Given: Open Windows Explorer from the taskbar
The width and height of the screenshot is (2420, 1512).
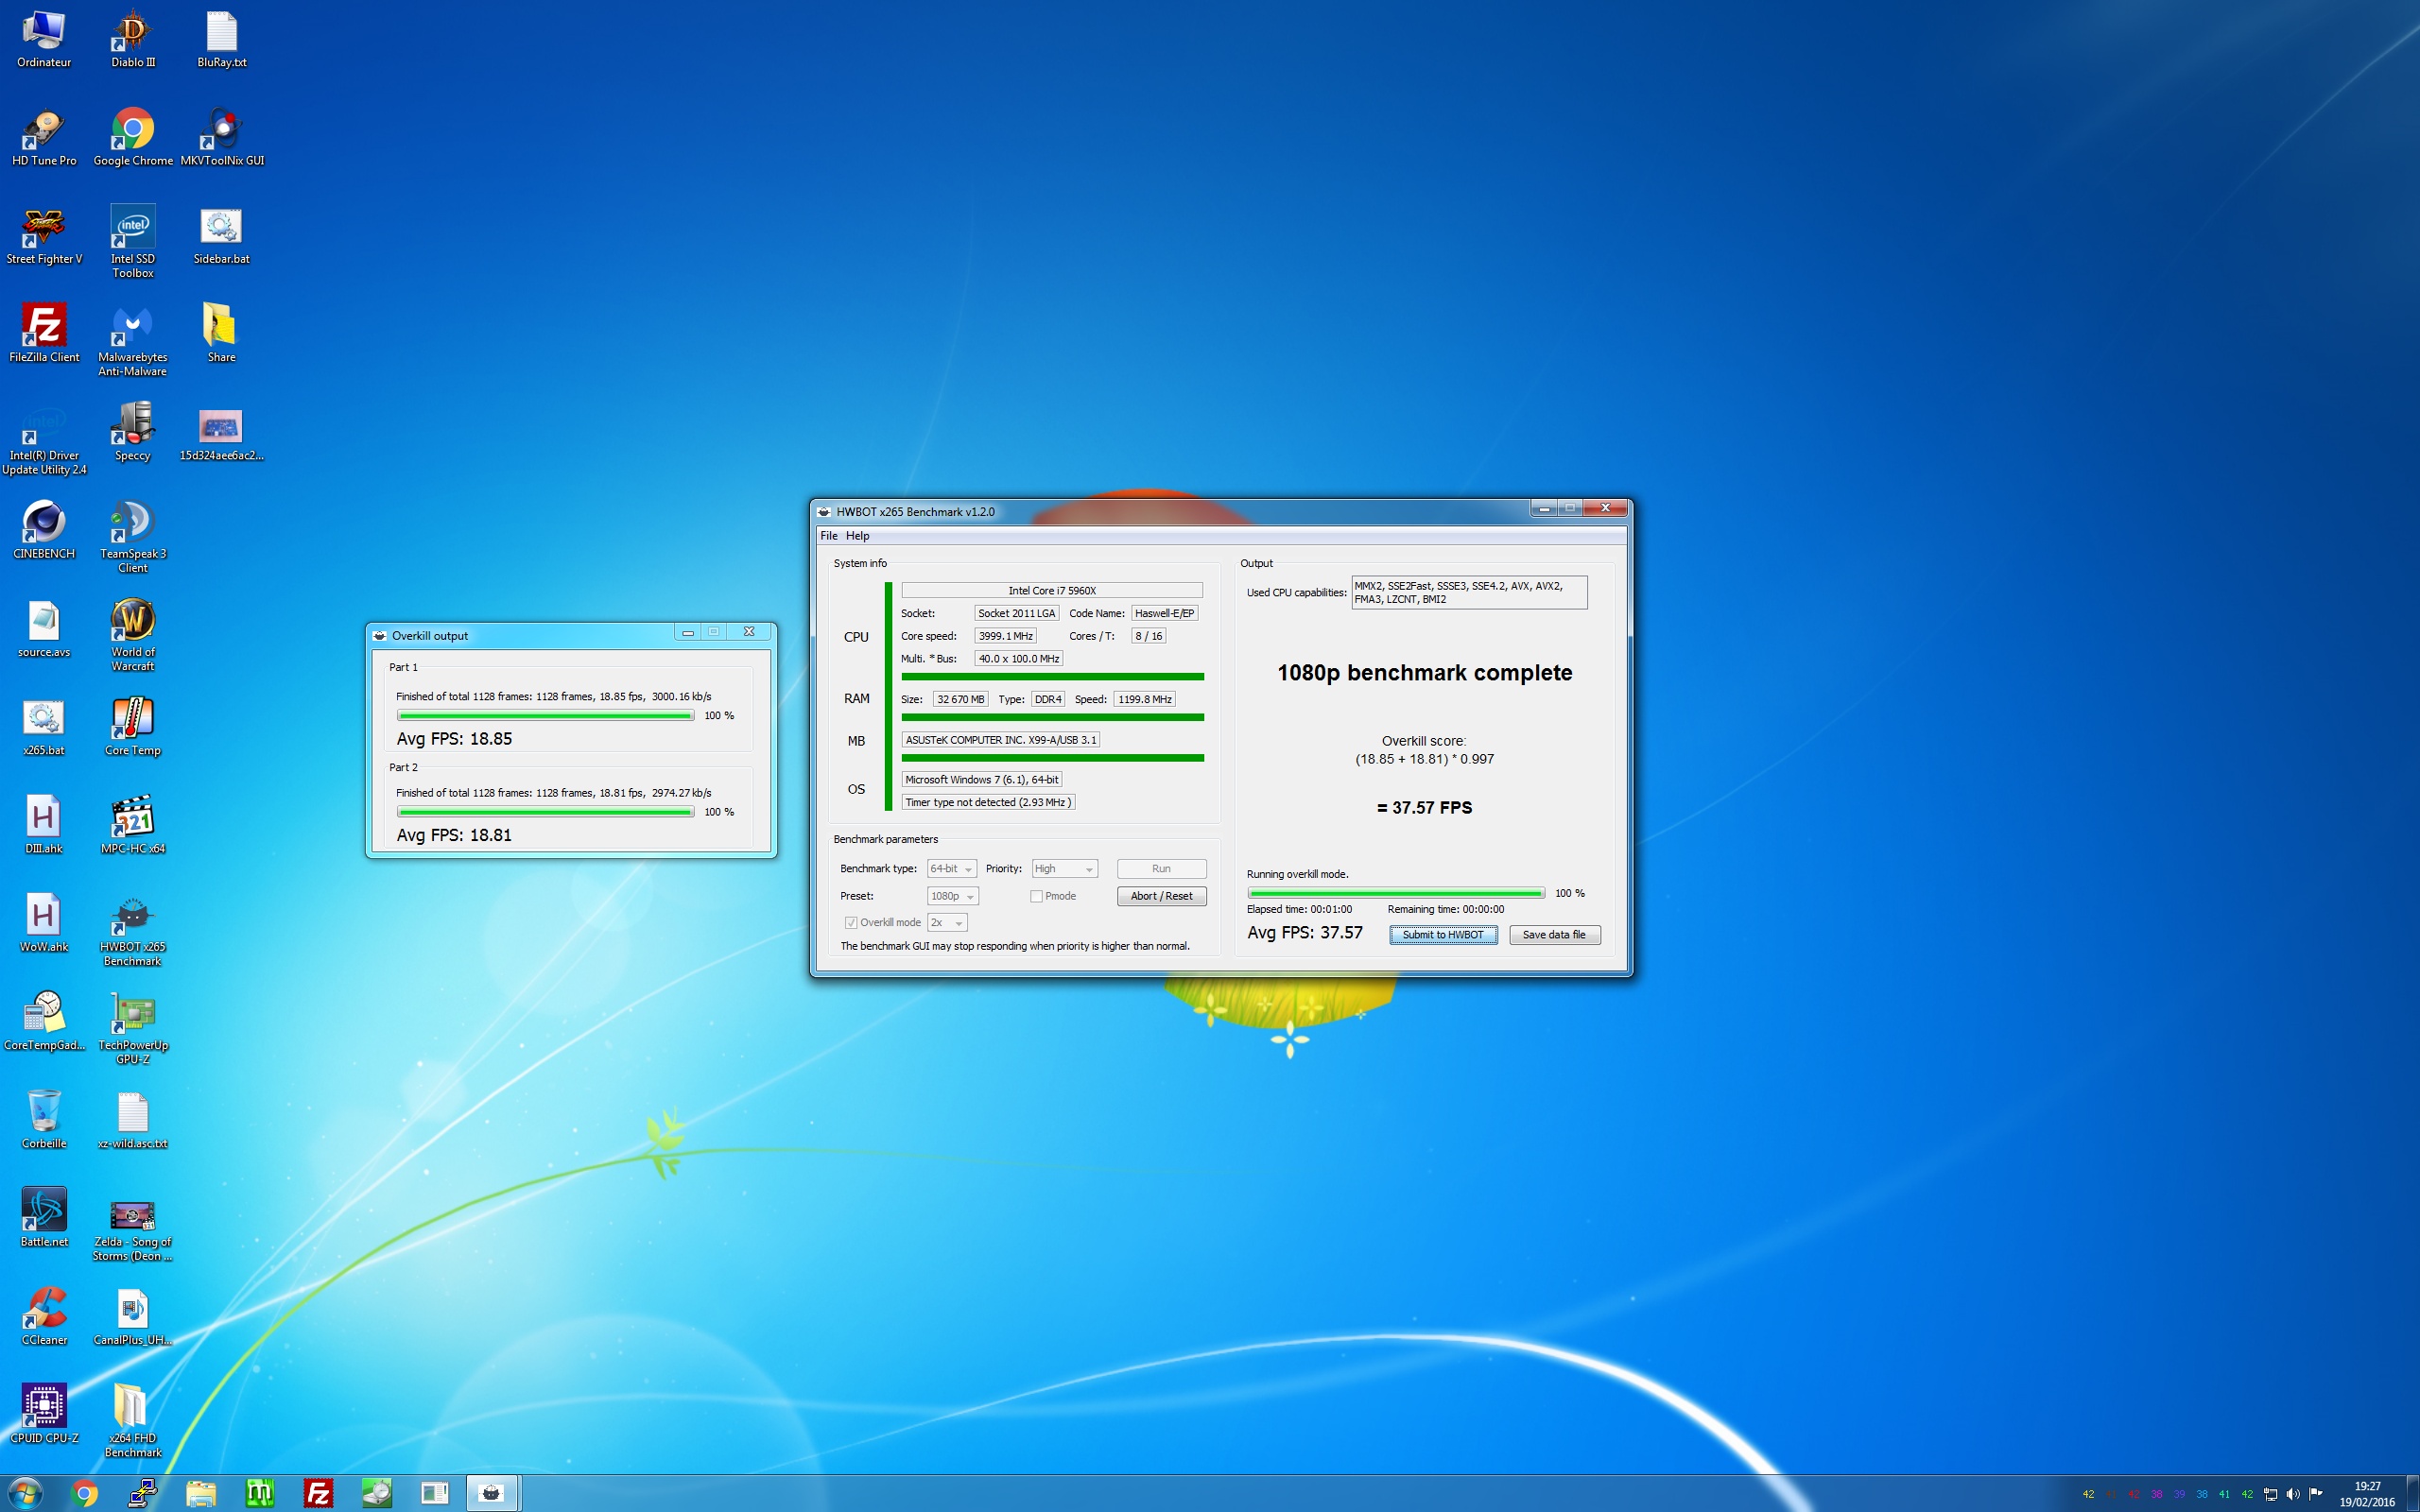Looking at the screenshot, I should [201, 1494].
